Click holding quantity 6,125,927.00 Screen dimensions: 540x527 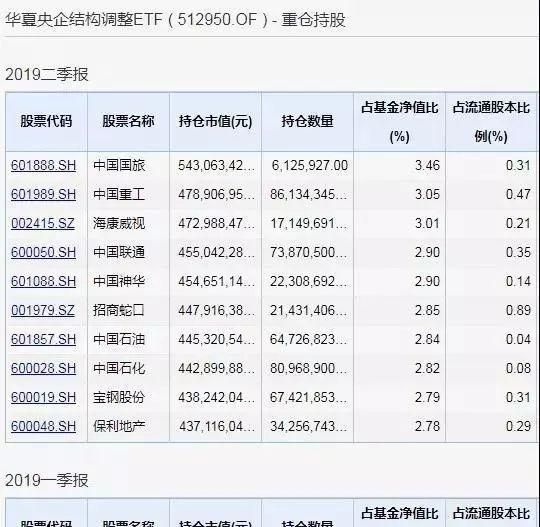click(310, 166)
